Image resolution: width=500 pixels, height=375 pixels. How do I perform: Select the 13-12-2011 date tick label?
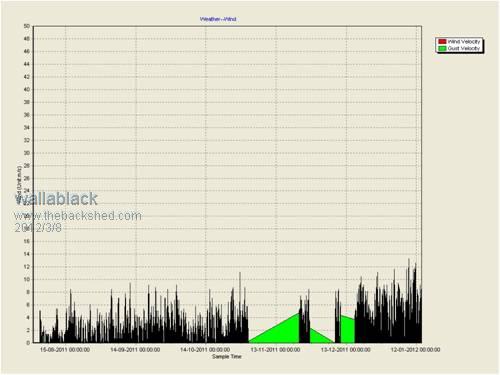(346, 350)
